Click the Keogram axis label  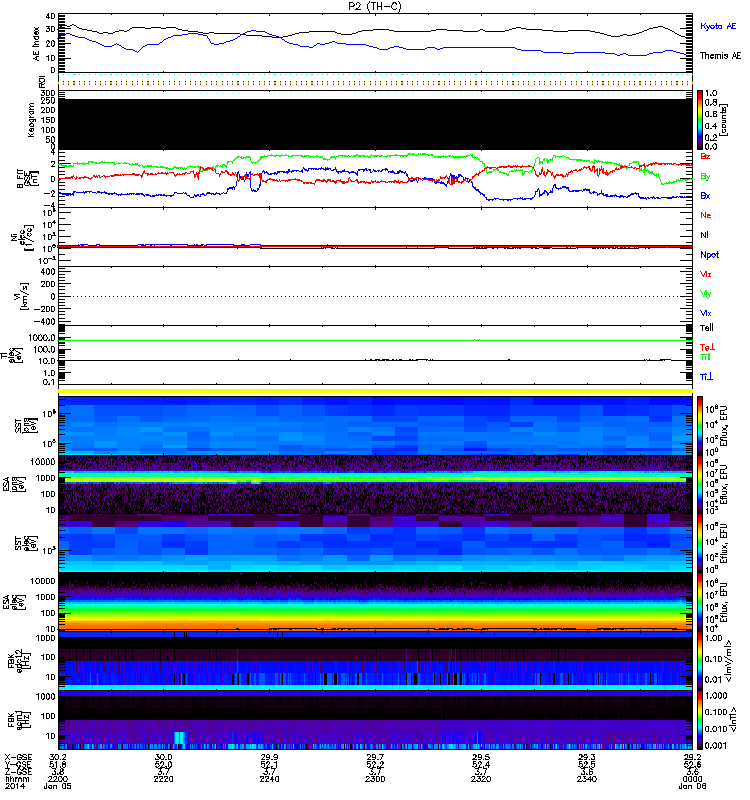tap(32, 120)
